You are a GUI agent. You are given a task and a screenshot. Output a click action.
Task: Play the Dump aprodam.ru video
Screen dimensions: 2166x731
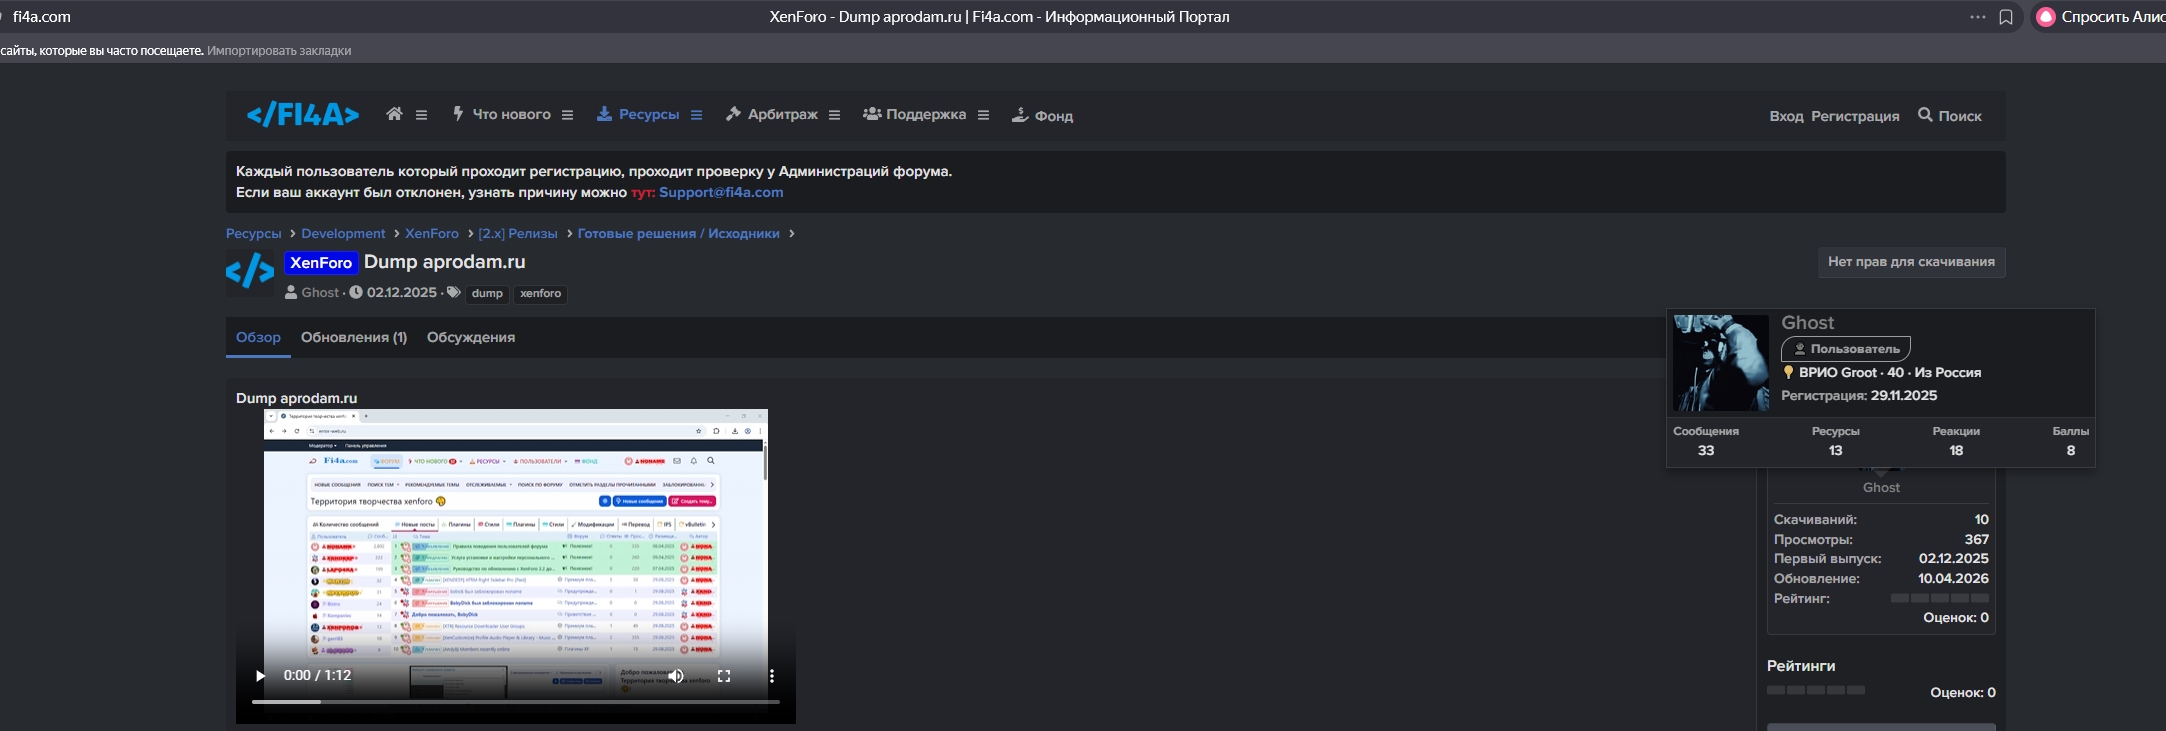(x=260, y=676)
